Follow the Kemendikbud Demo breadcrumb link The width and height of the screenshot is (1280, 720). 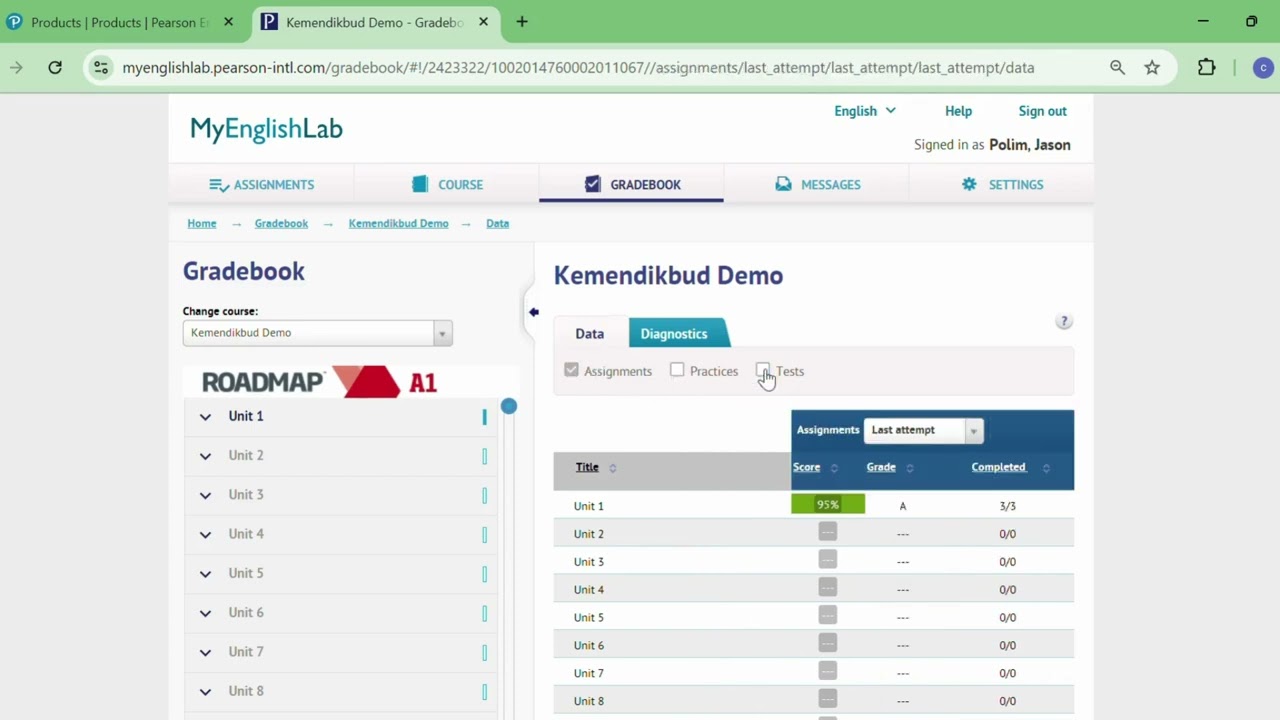(x=398, y=223)
